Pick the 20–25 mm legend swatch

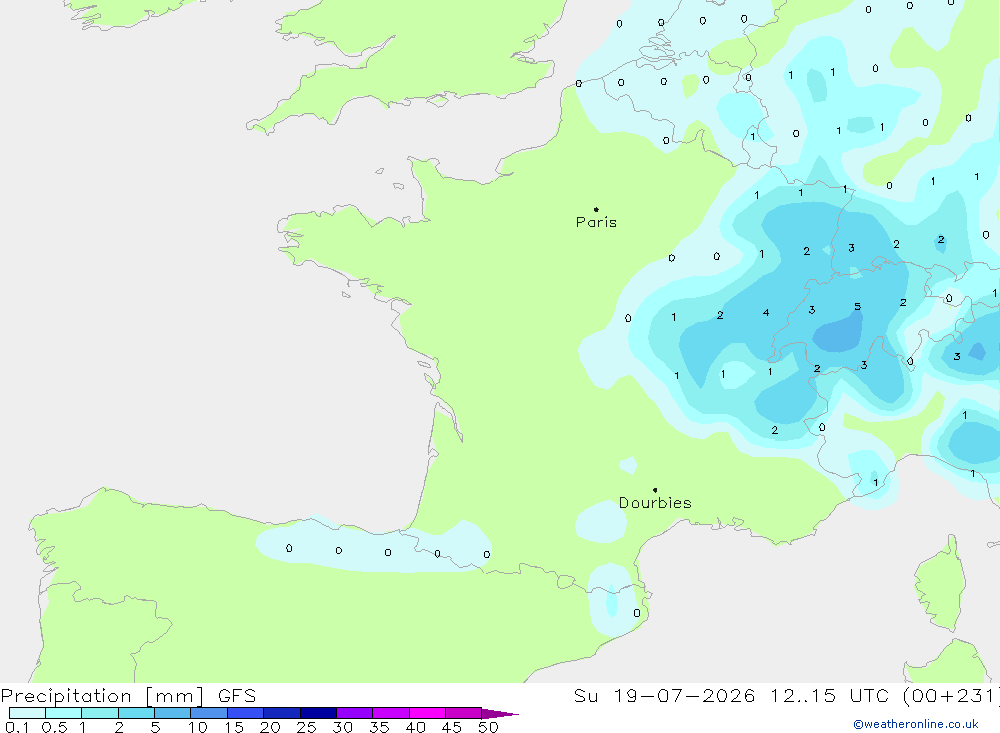pyautogui.click(x=281, y=713)
